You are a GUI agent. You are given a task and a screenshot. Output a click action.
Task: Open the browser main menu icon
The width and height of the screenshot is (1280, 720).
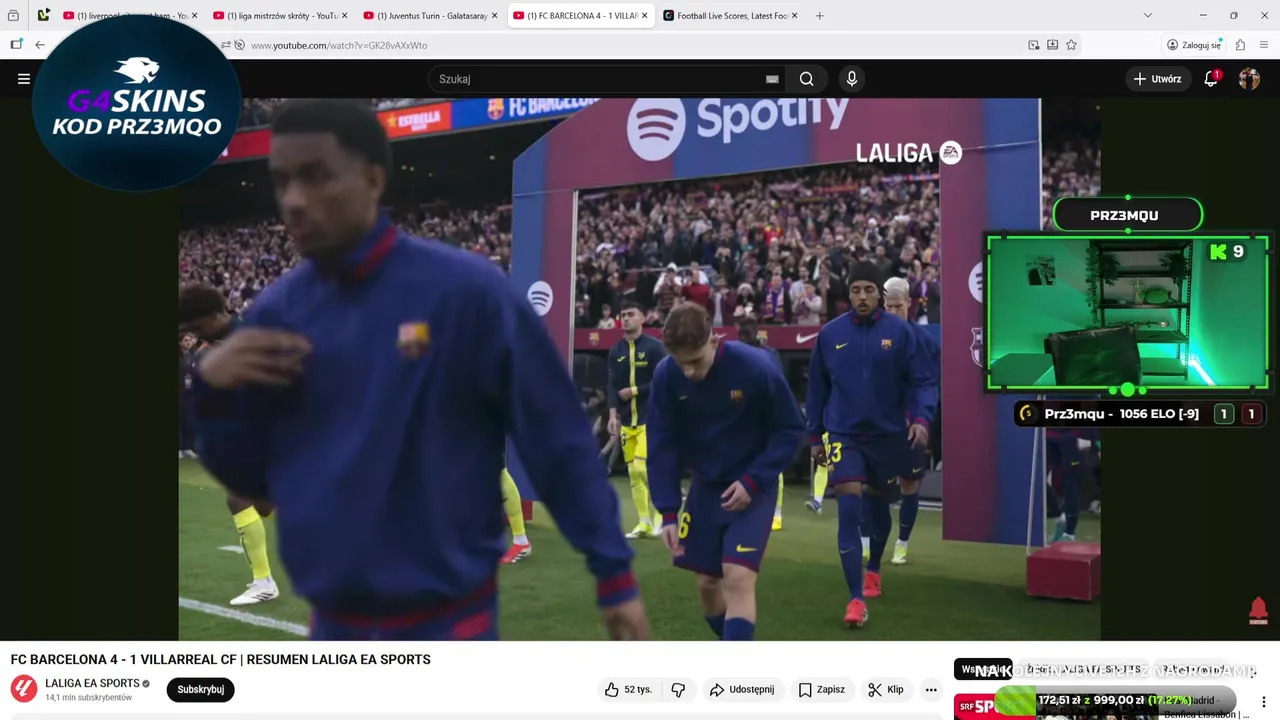[x=1264, y=45]
